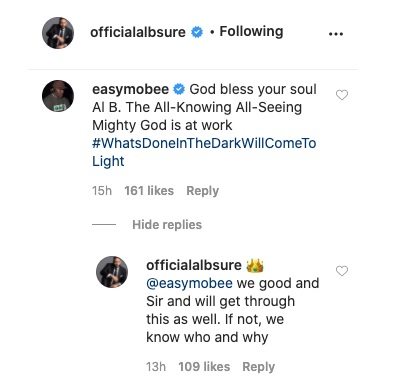Collapse the thread with Hide replies

(167, 225)
